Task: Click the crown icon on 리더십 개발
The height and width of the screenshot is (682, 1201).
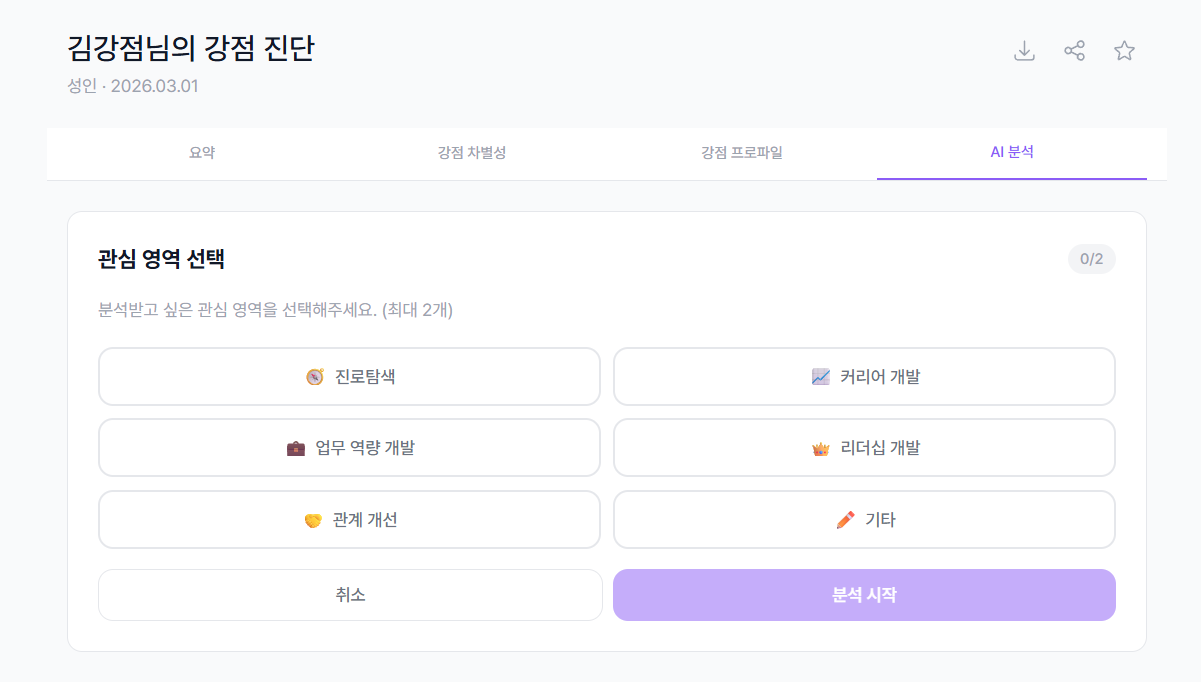Action: tap(821, 447)
